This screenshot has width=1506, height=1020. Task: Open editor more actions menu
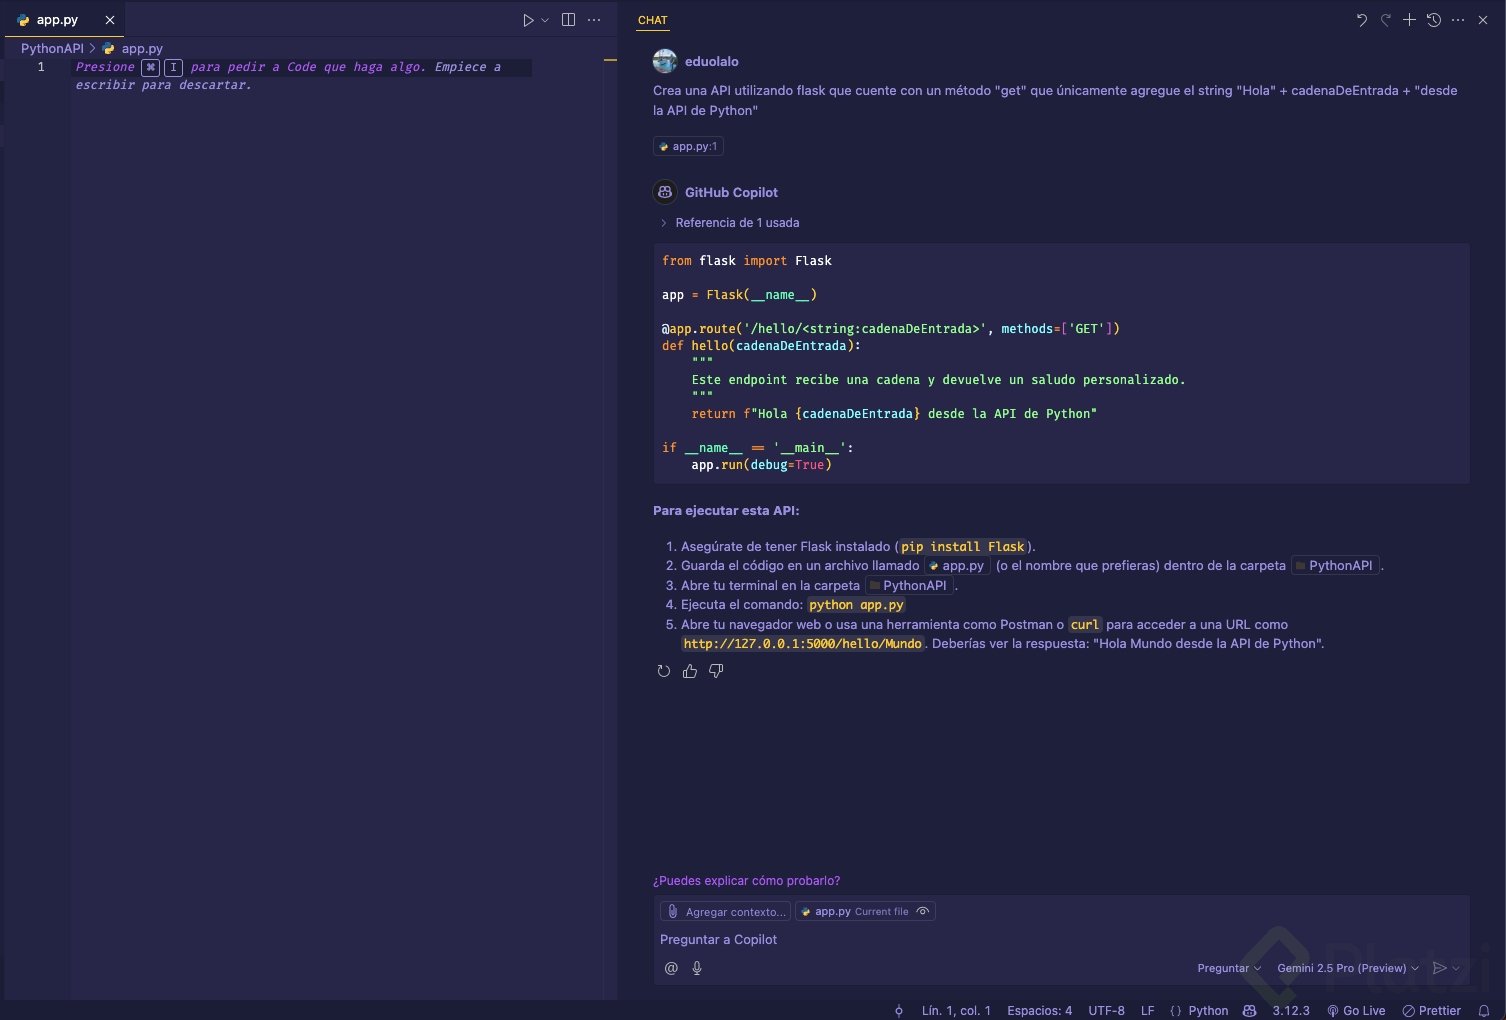pos(594,20)
